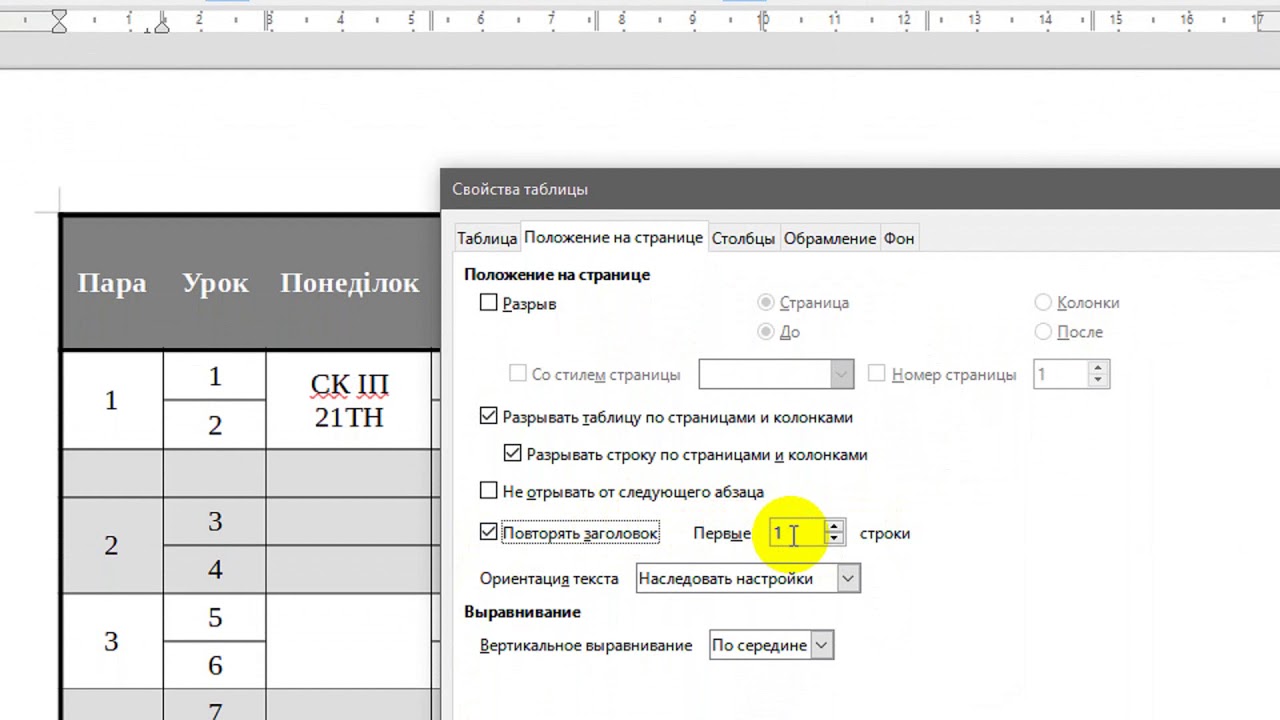
Task: Increase the Номер страницы value
Action: point(1099,367)
